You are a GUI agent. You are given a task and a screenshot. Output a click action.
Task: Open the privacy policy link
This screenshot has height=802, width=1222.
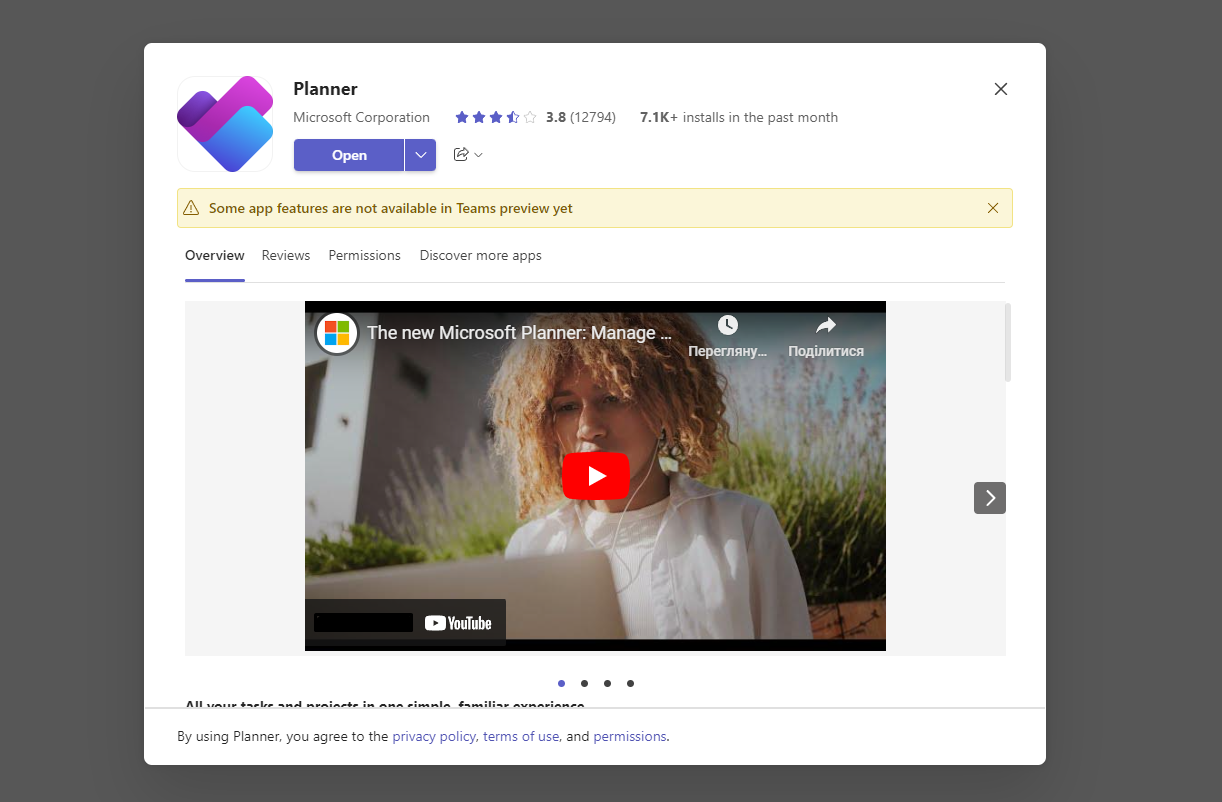click(433, 736)
